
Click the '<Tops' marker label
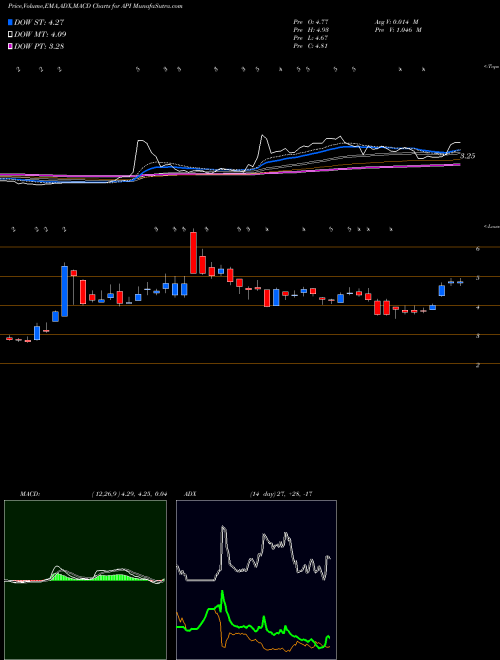[492, 67]
